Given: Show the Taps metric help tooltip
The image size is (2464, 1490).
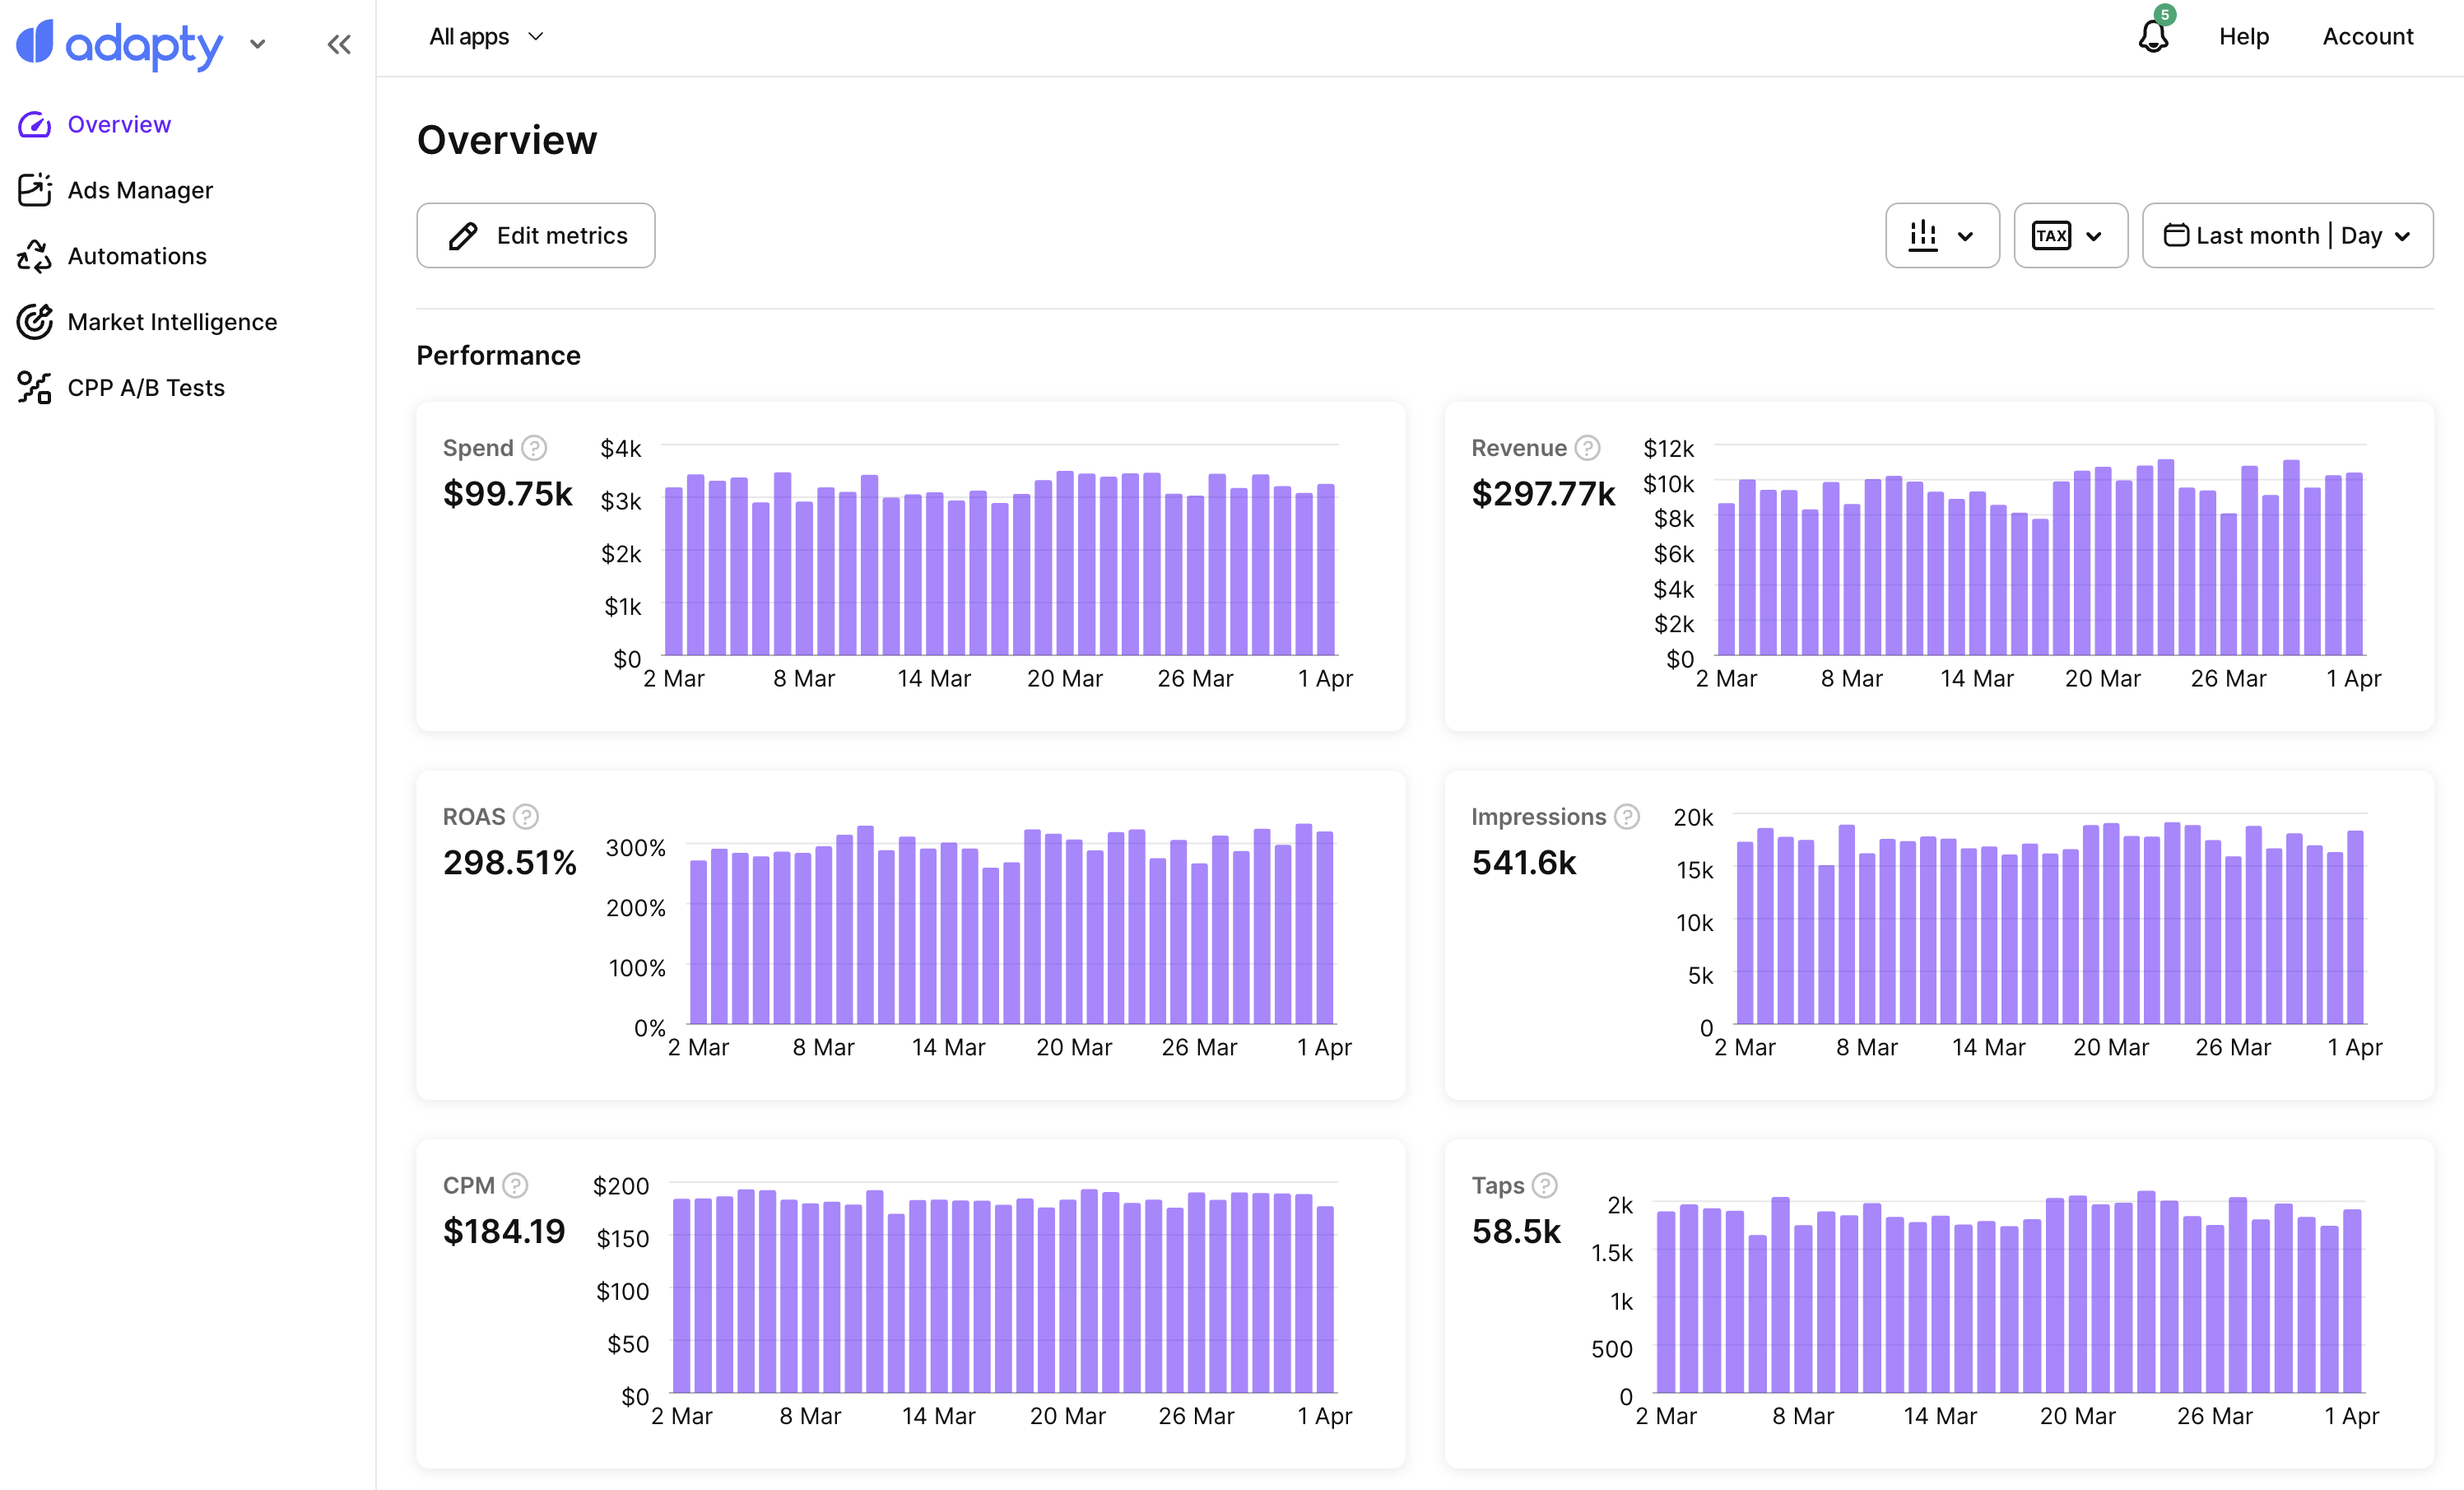Looking at the screenshot, I should point(1545,1185).
